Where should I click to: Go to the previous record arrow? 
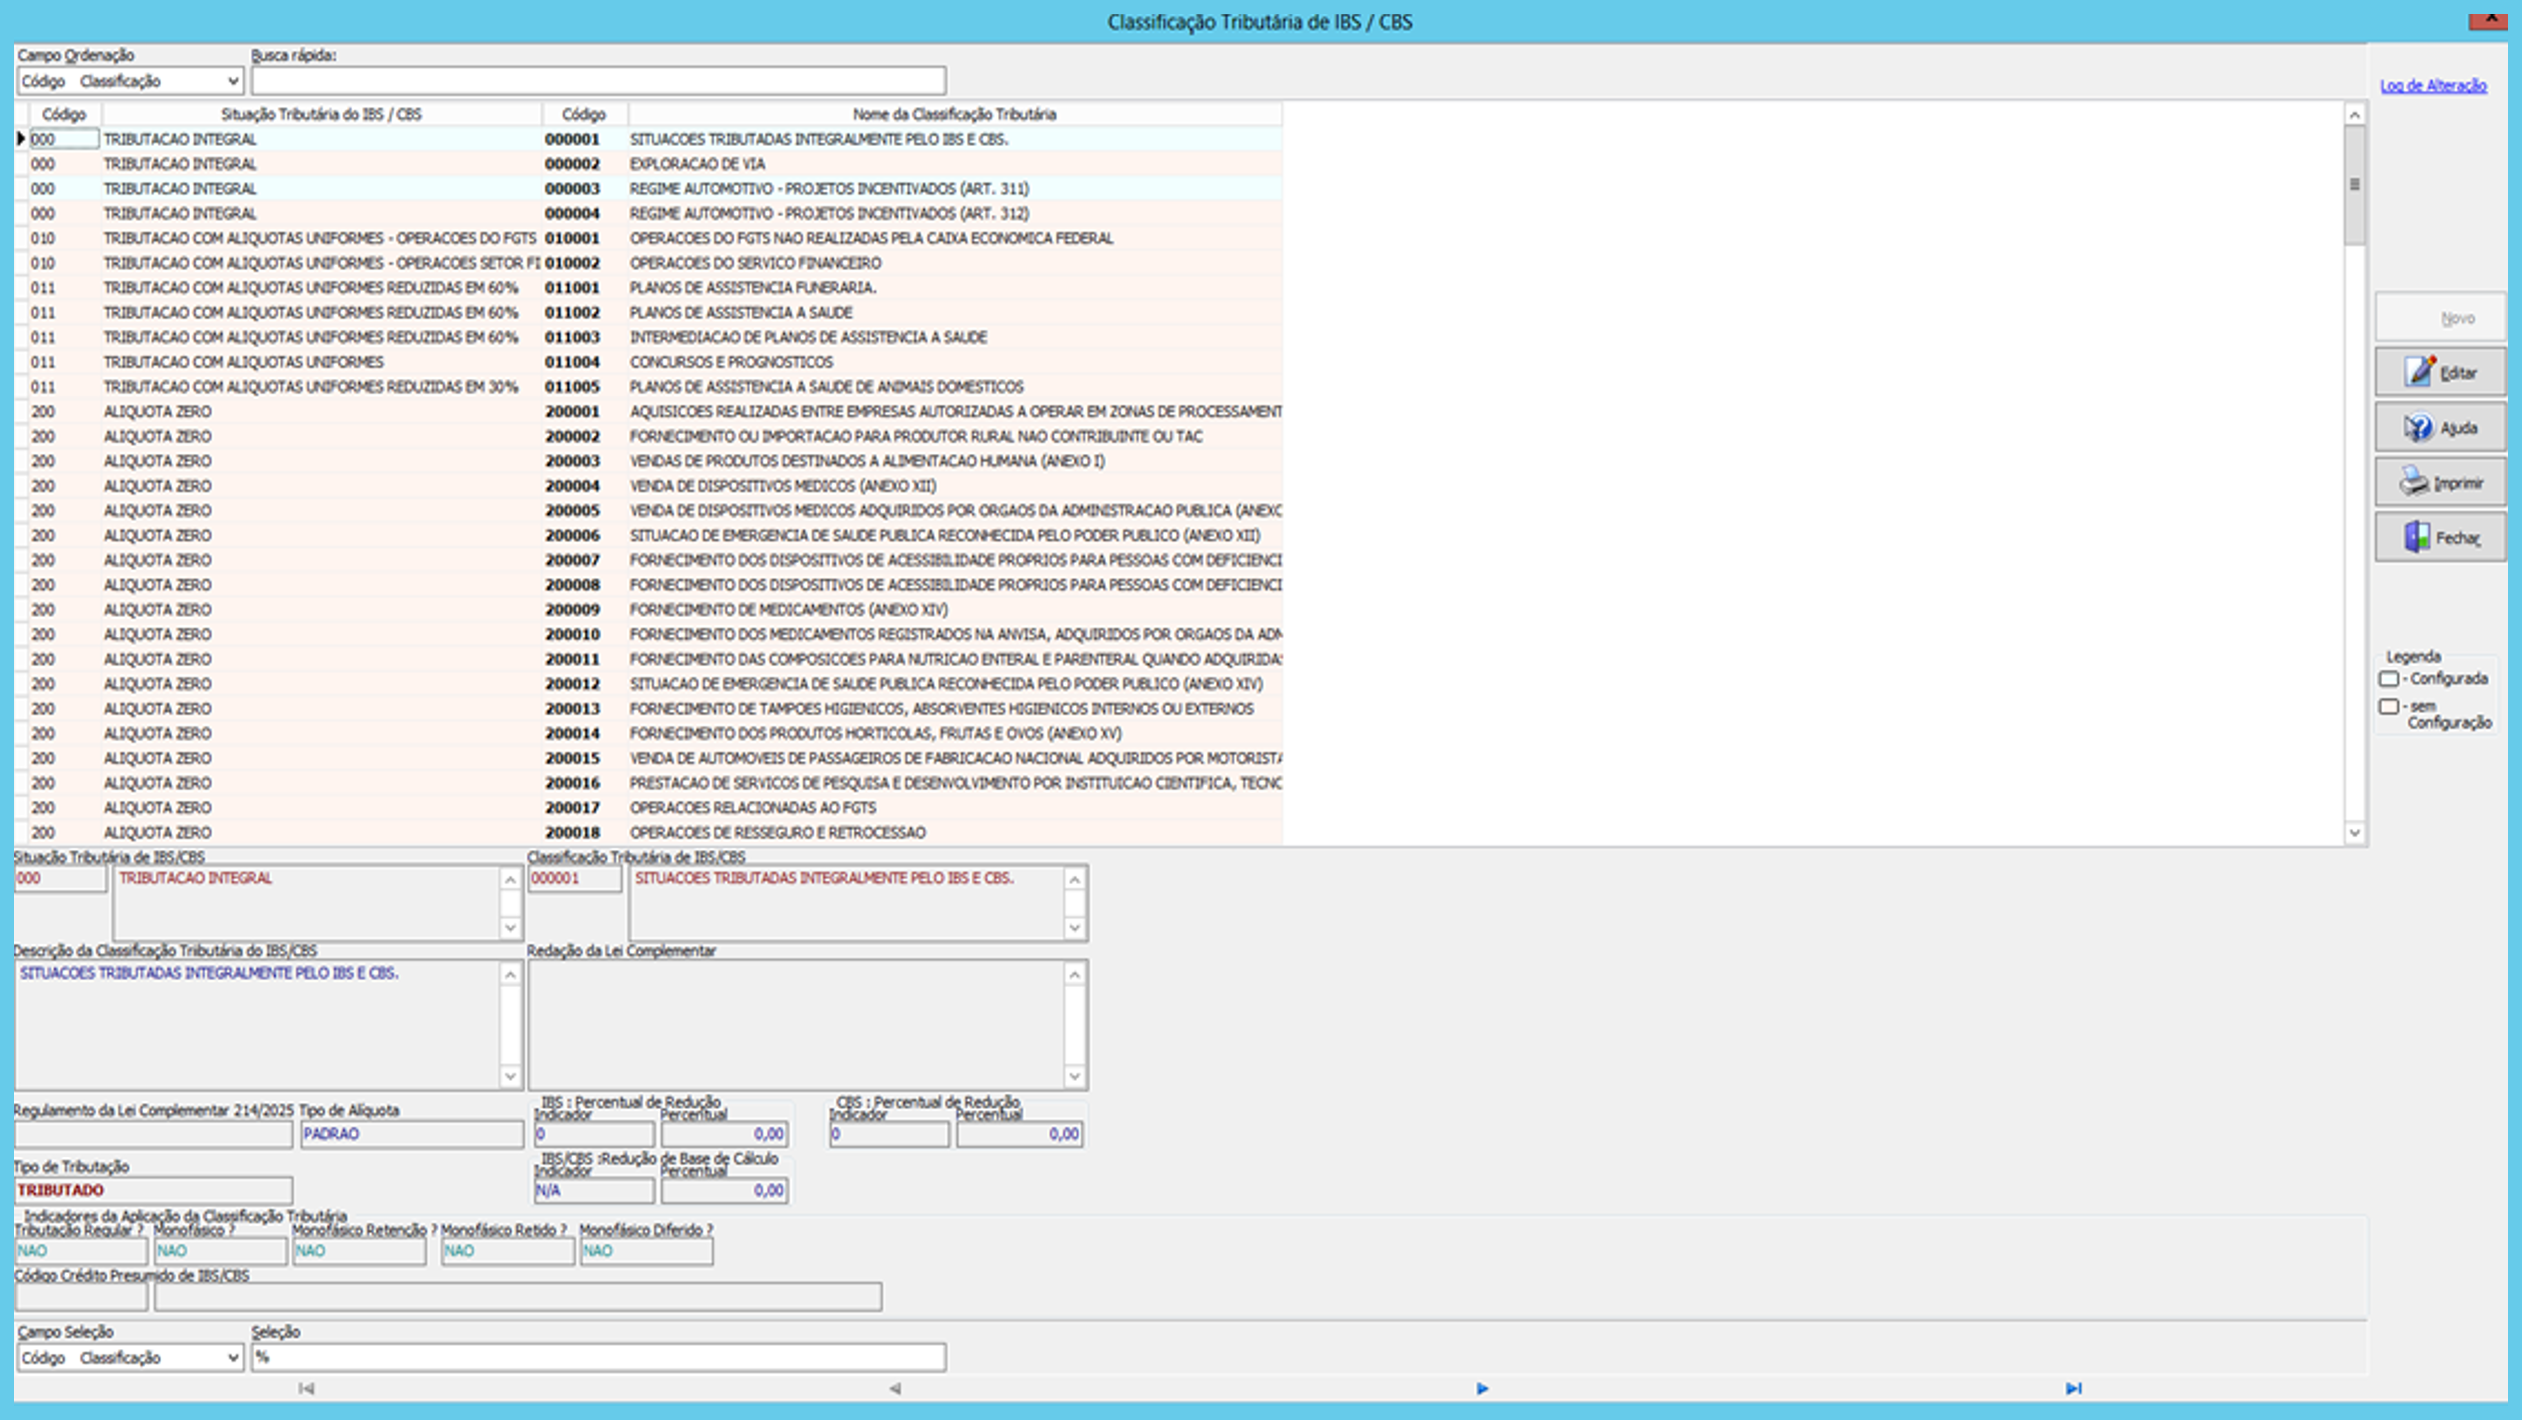[x=895, y=1388]
